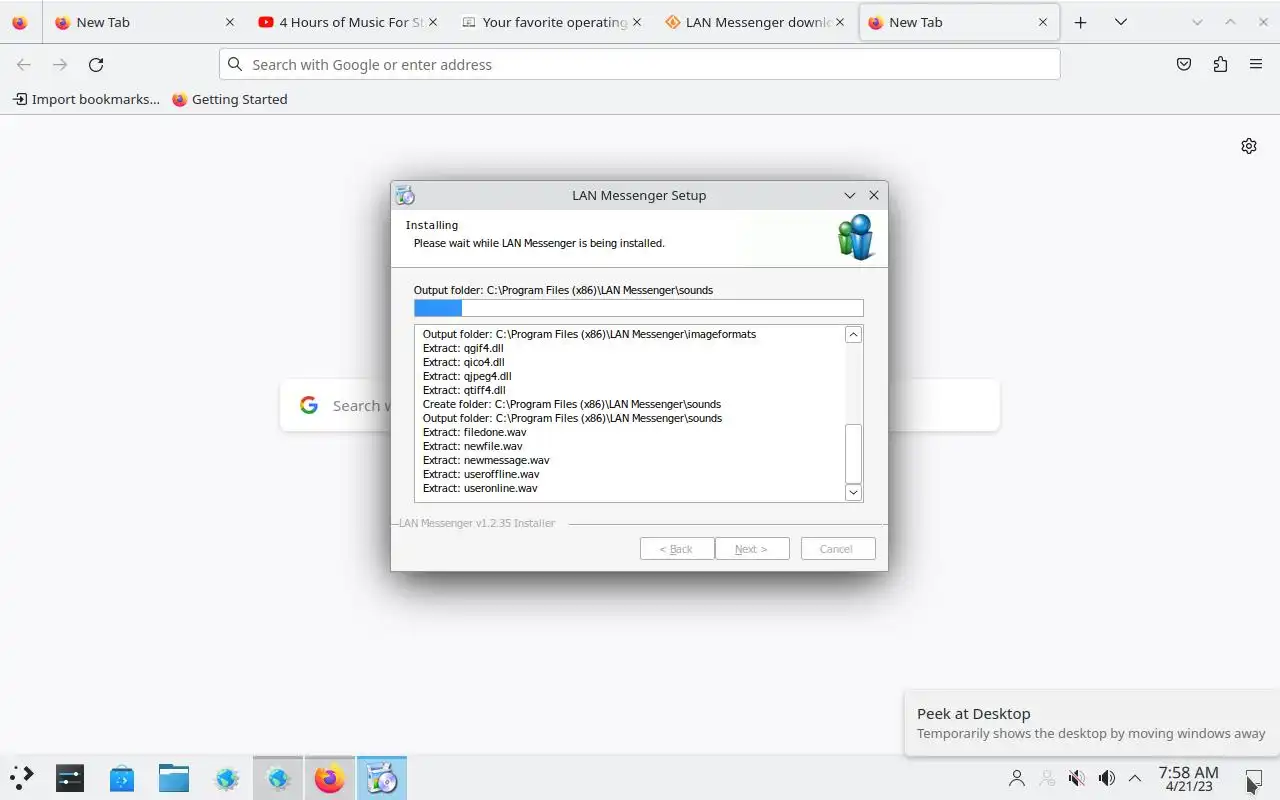Close the LAN Messenger Setup window
Image resolution: width=1280 pixels, height=800 pixels.
[x=874, y=195]
